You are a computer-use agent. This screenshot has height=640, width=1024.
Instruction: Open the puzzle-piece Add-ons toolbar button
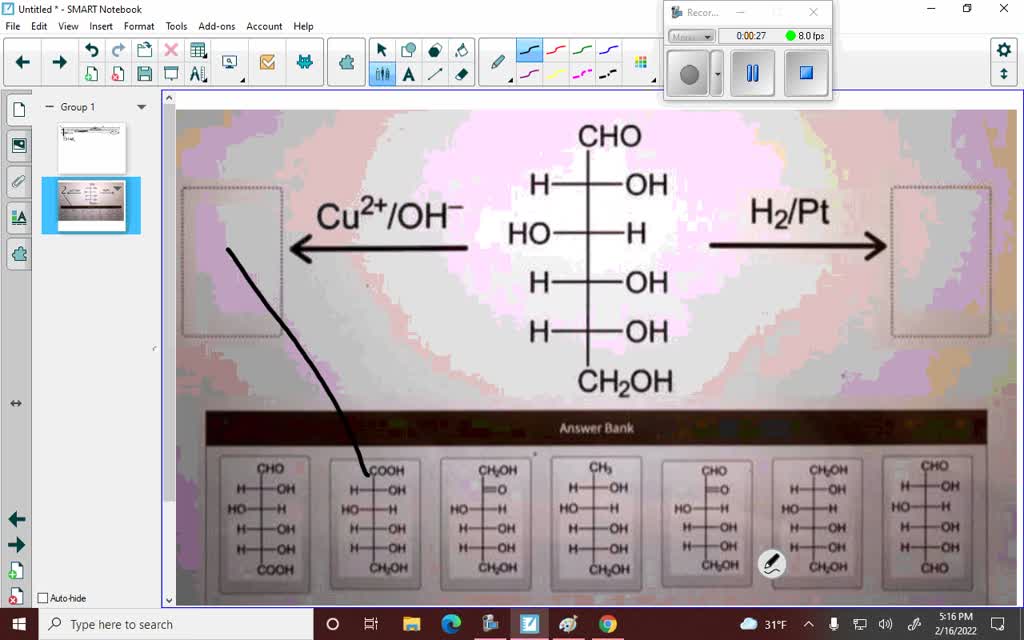pos(346,62)
